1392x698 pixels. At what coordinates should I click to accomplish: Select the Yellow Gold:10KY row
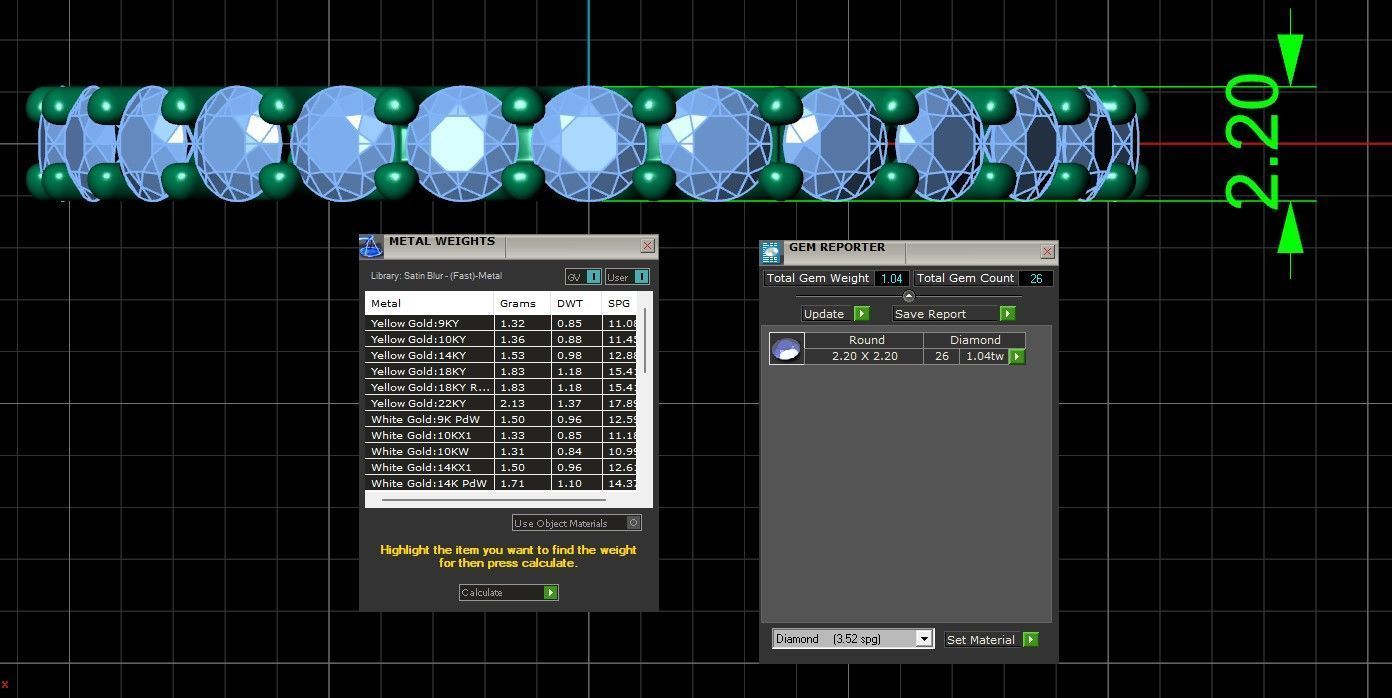pyautogui.click(x=500, y=339)
